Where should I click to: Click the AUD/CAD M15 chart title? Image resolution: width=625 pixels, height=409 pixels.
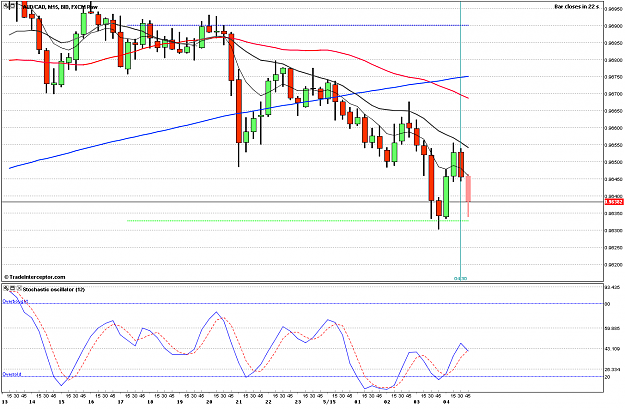(x=60, y=7)
